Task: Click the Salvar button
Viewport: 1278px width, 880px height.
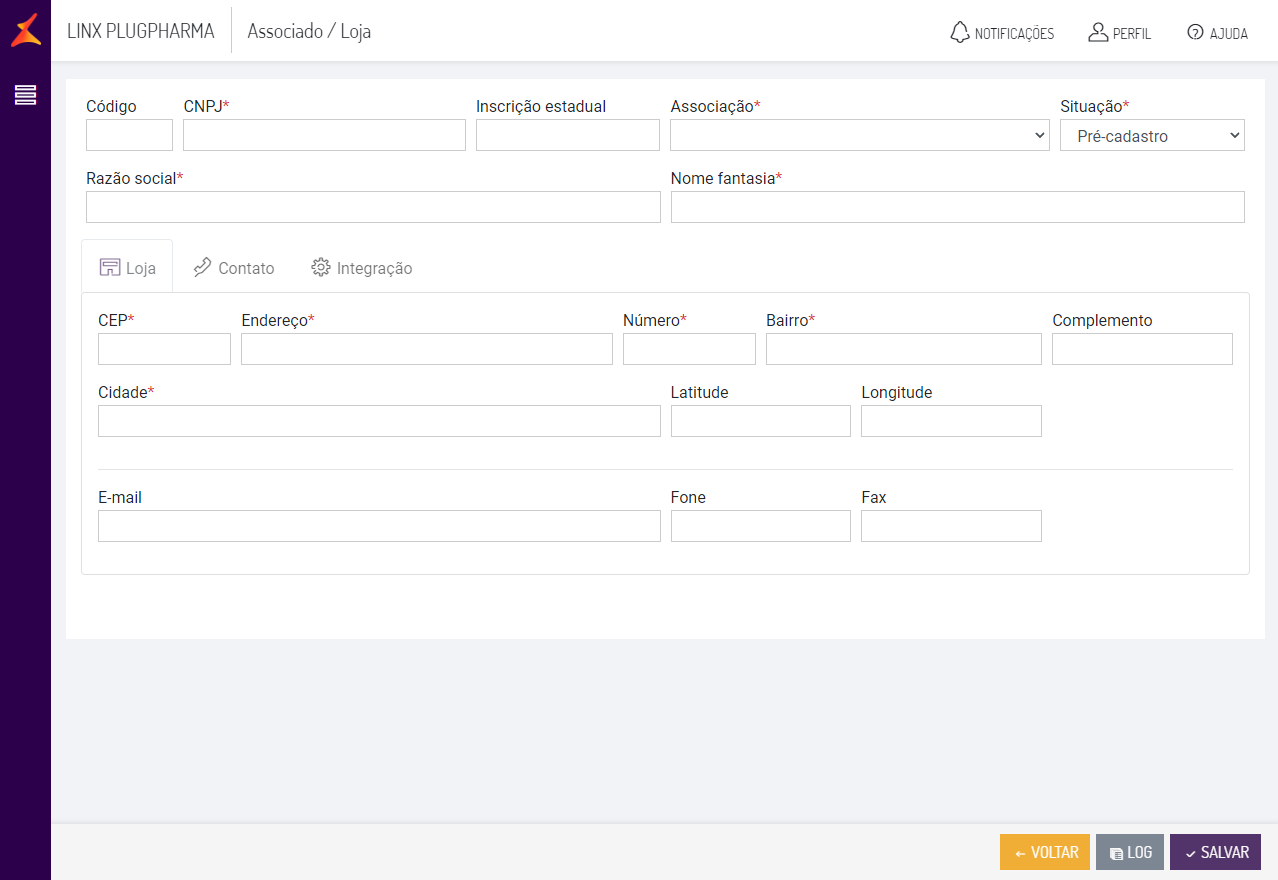Action: 1215,852
